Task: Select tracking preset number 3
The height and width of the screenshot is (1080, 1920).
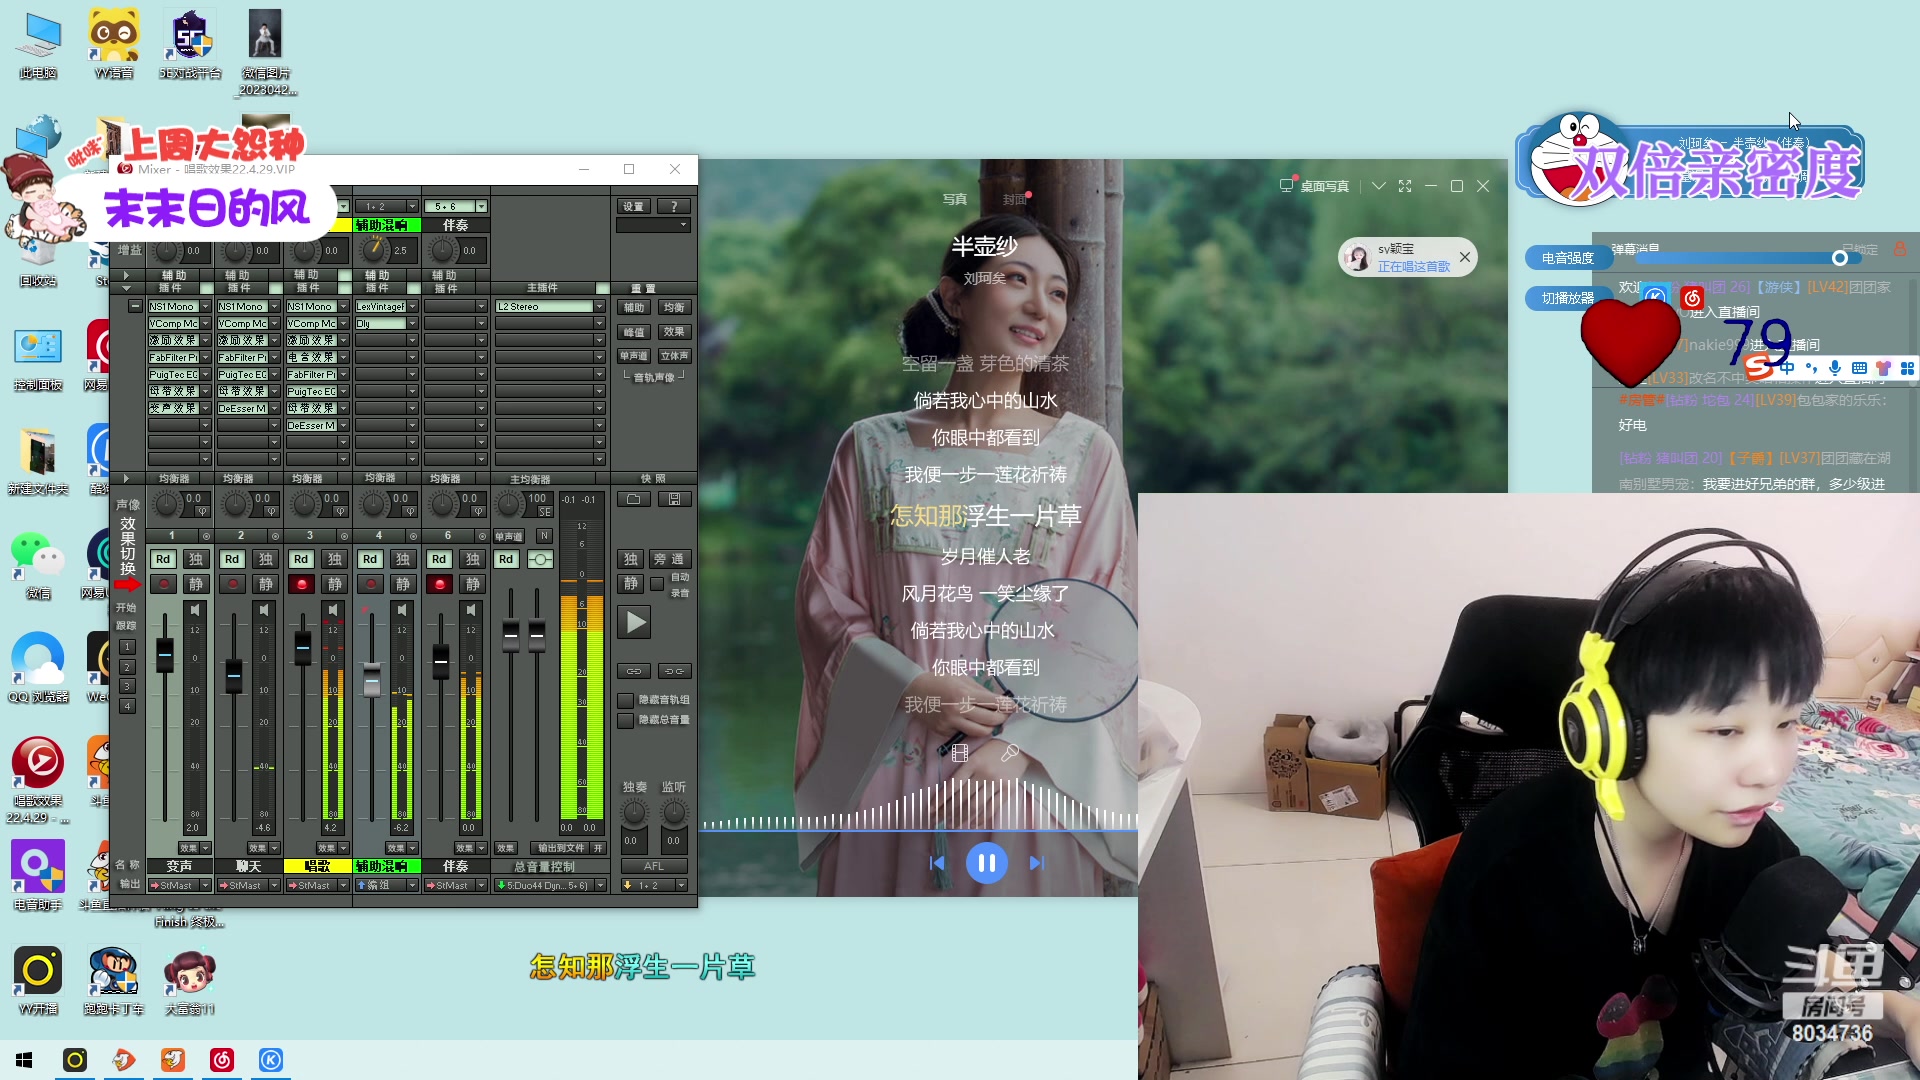Action: coord(127,686)
